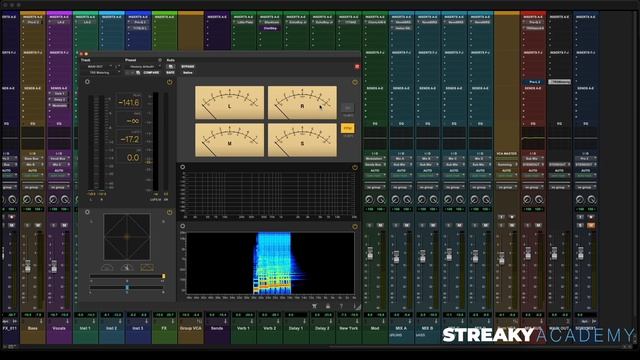Select the Group VCA track name
The height and width of the screenshot is (360, 640).
pos(191,328)
